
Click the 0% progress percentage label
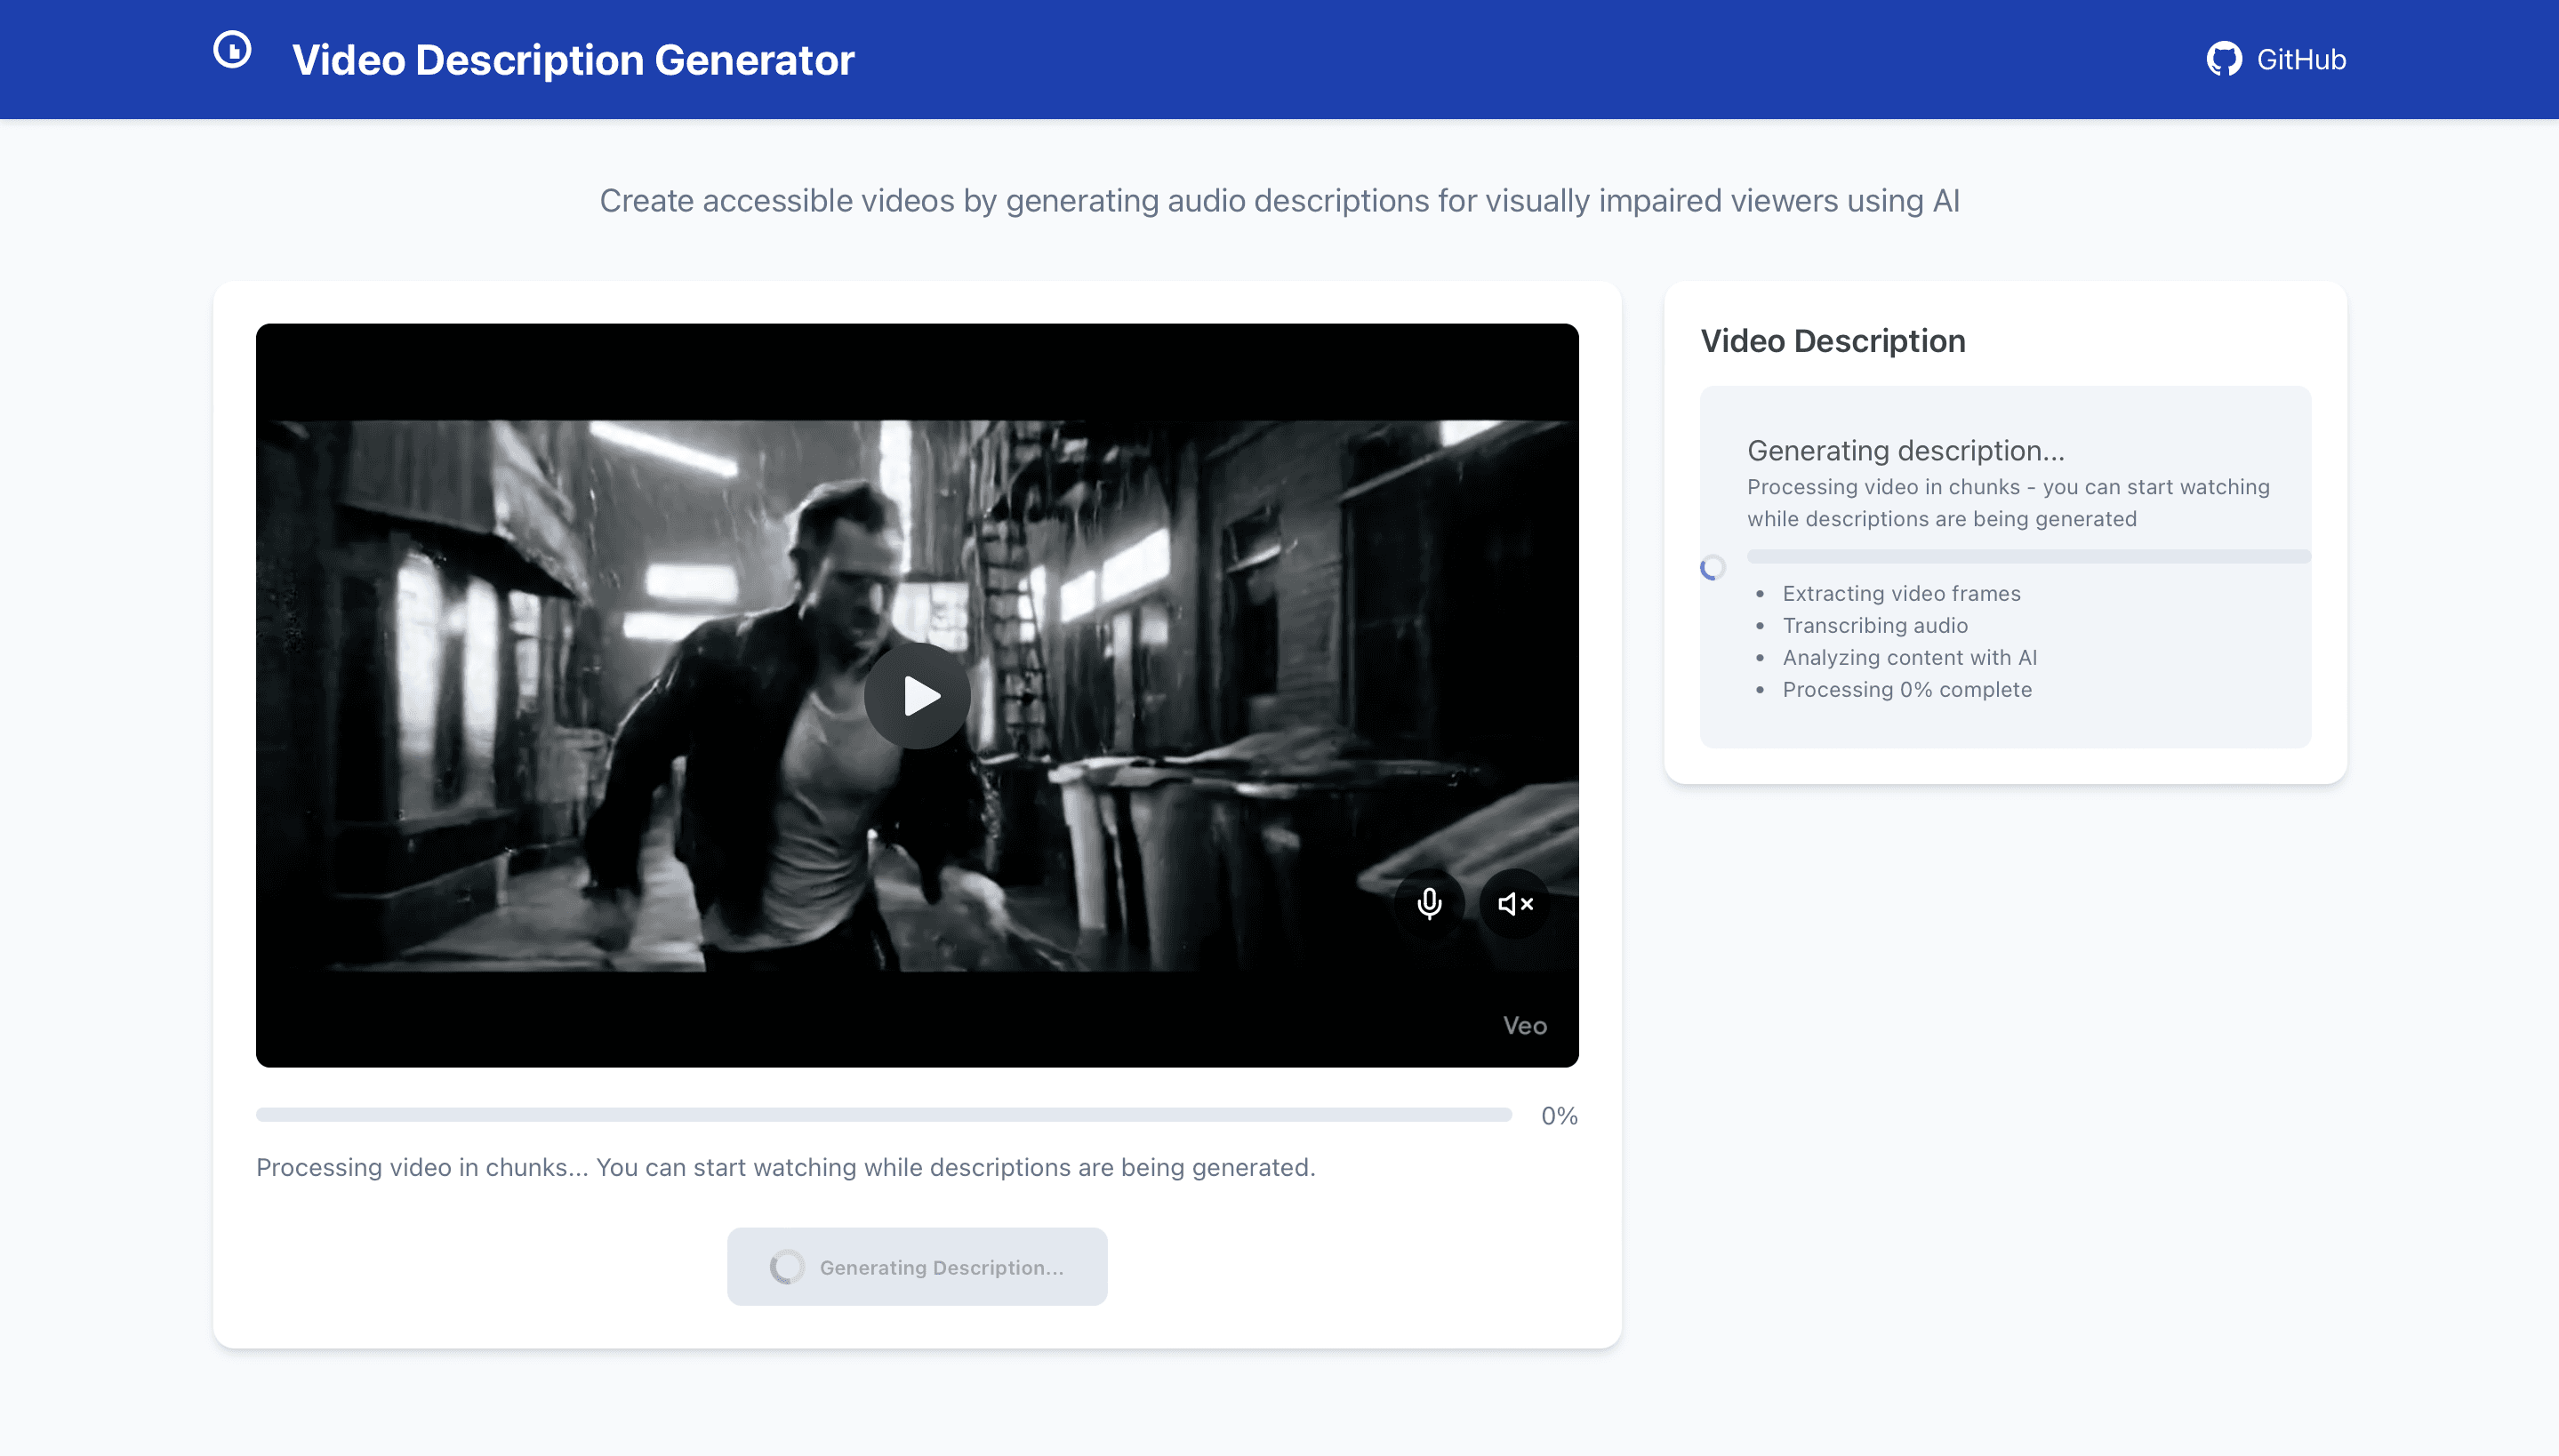coord(1559,1115)
